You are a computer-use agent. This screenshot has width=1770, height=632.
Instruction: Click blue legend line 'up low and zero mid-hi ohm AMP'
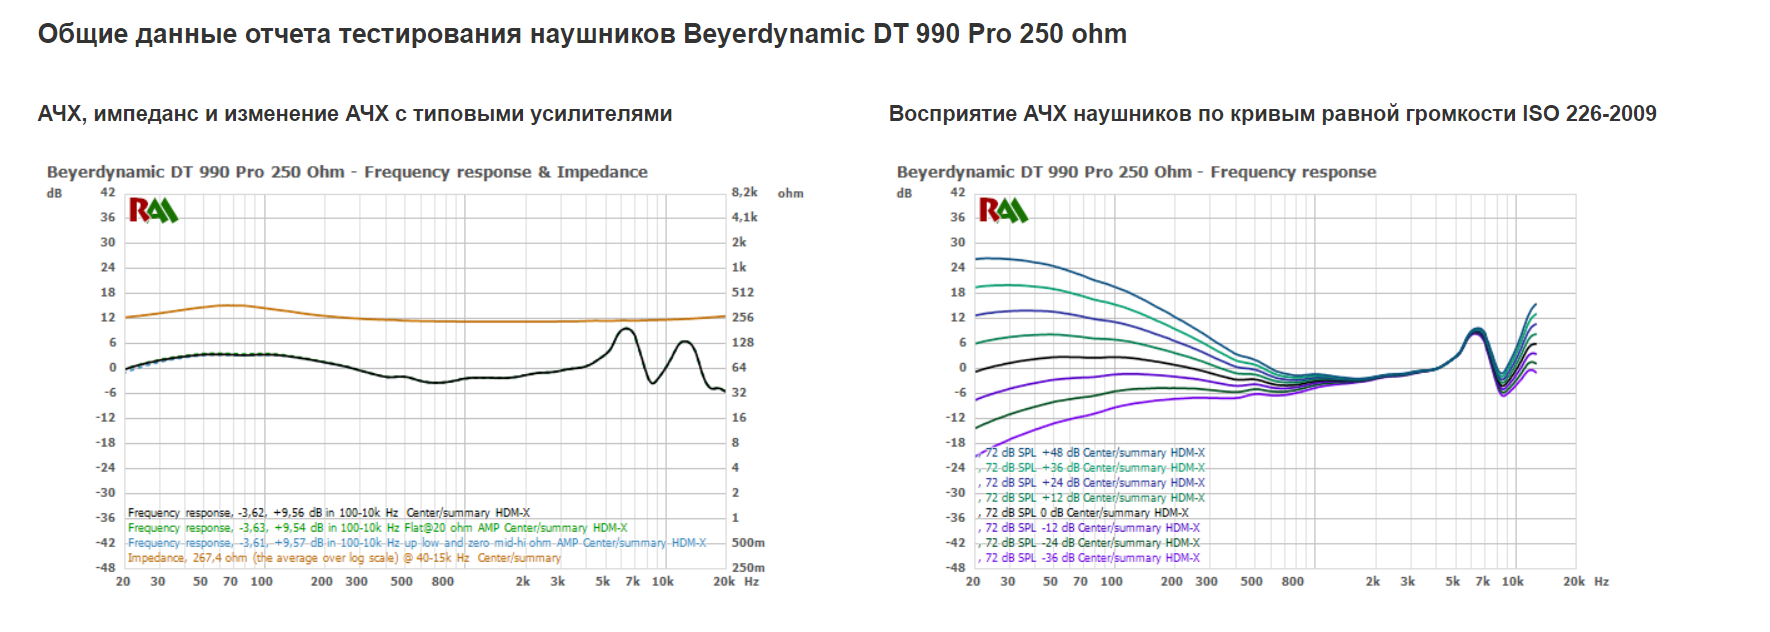point(417,543)
